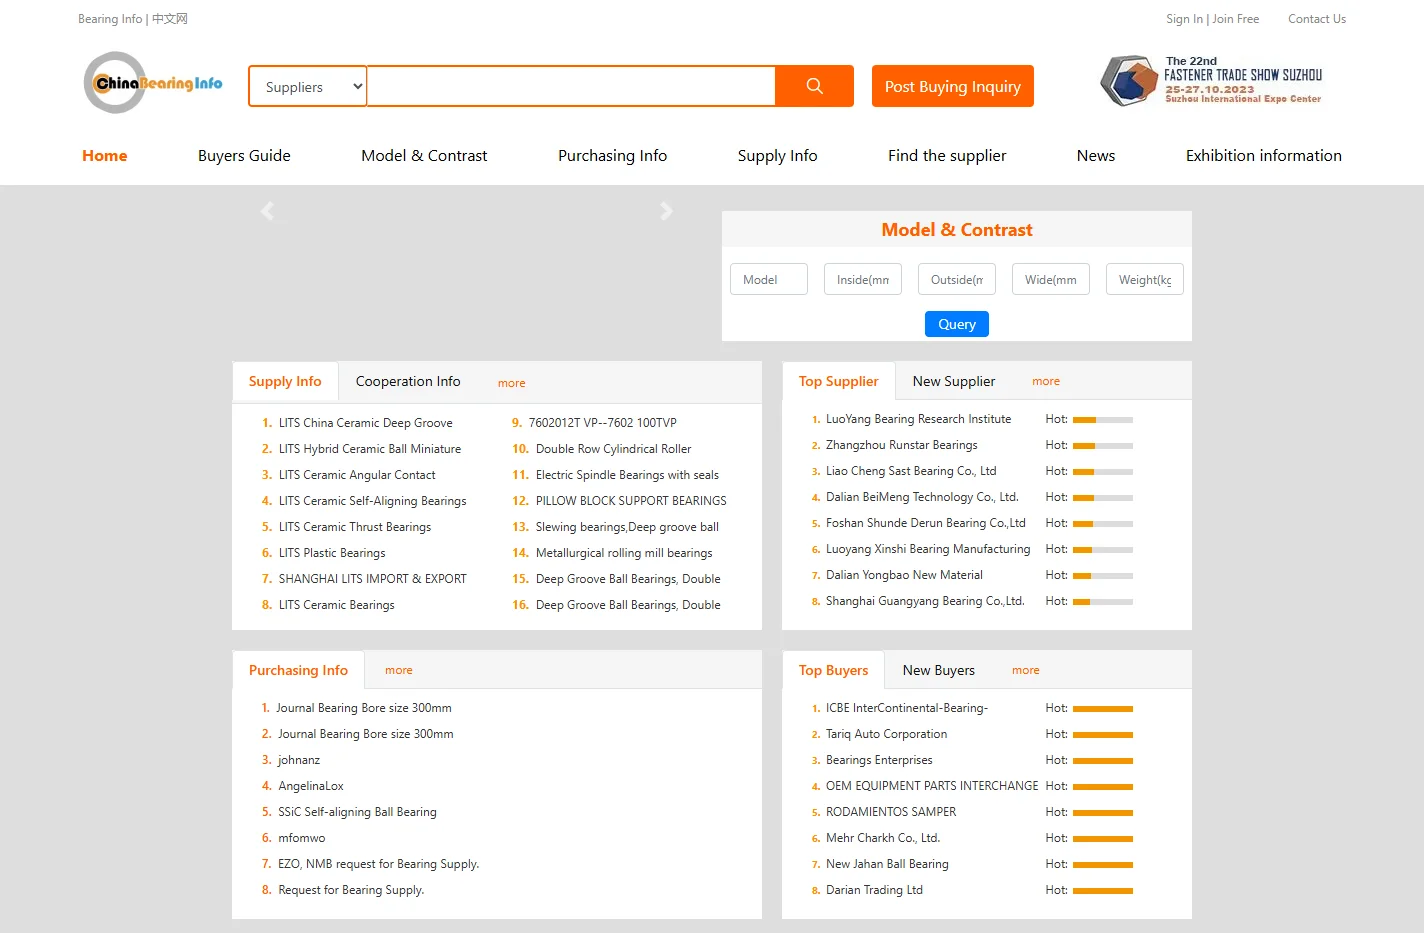
Task: Switch to the 中文网 Chinese site
Action: click(x=170, y=19)
